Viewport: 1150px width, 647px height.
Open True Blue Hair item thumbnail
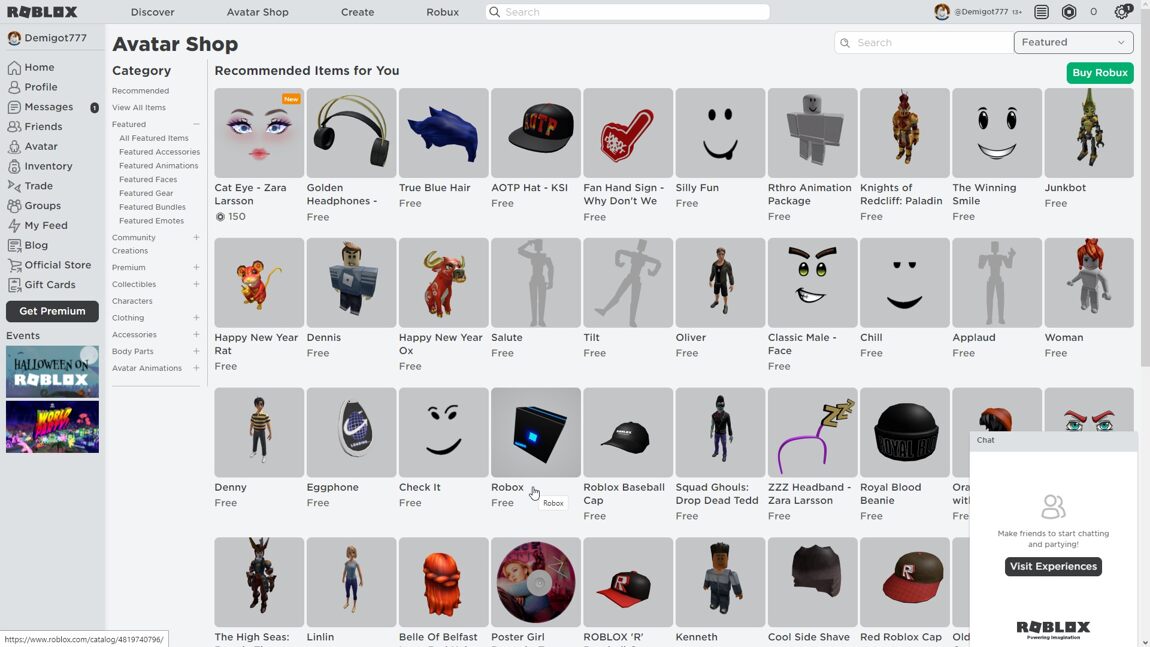[444, 133]
